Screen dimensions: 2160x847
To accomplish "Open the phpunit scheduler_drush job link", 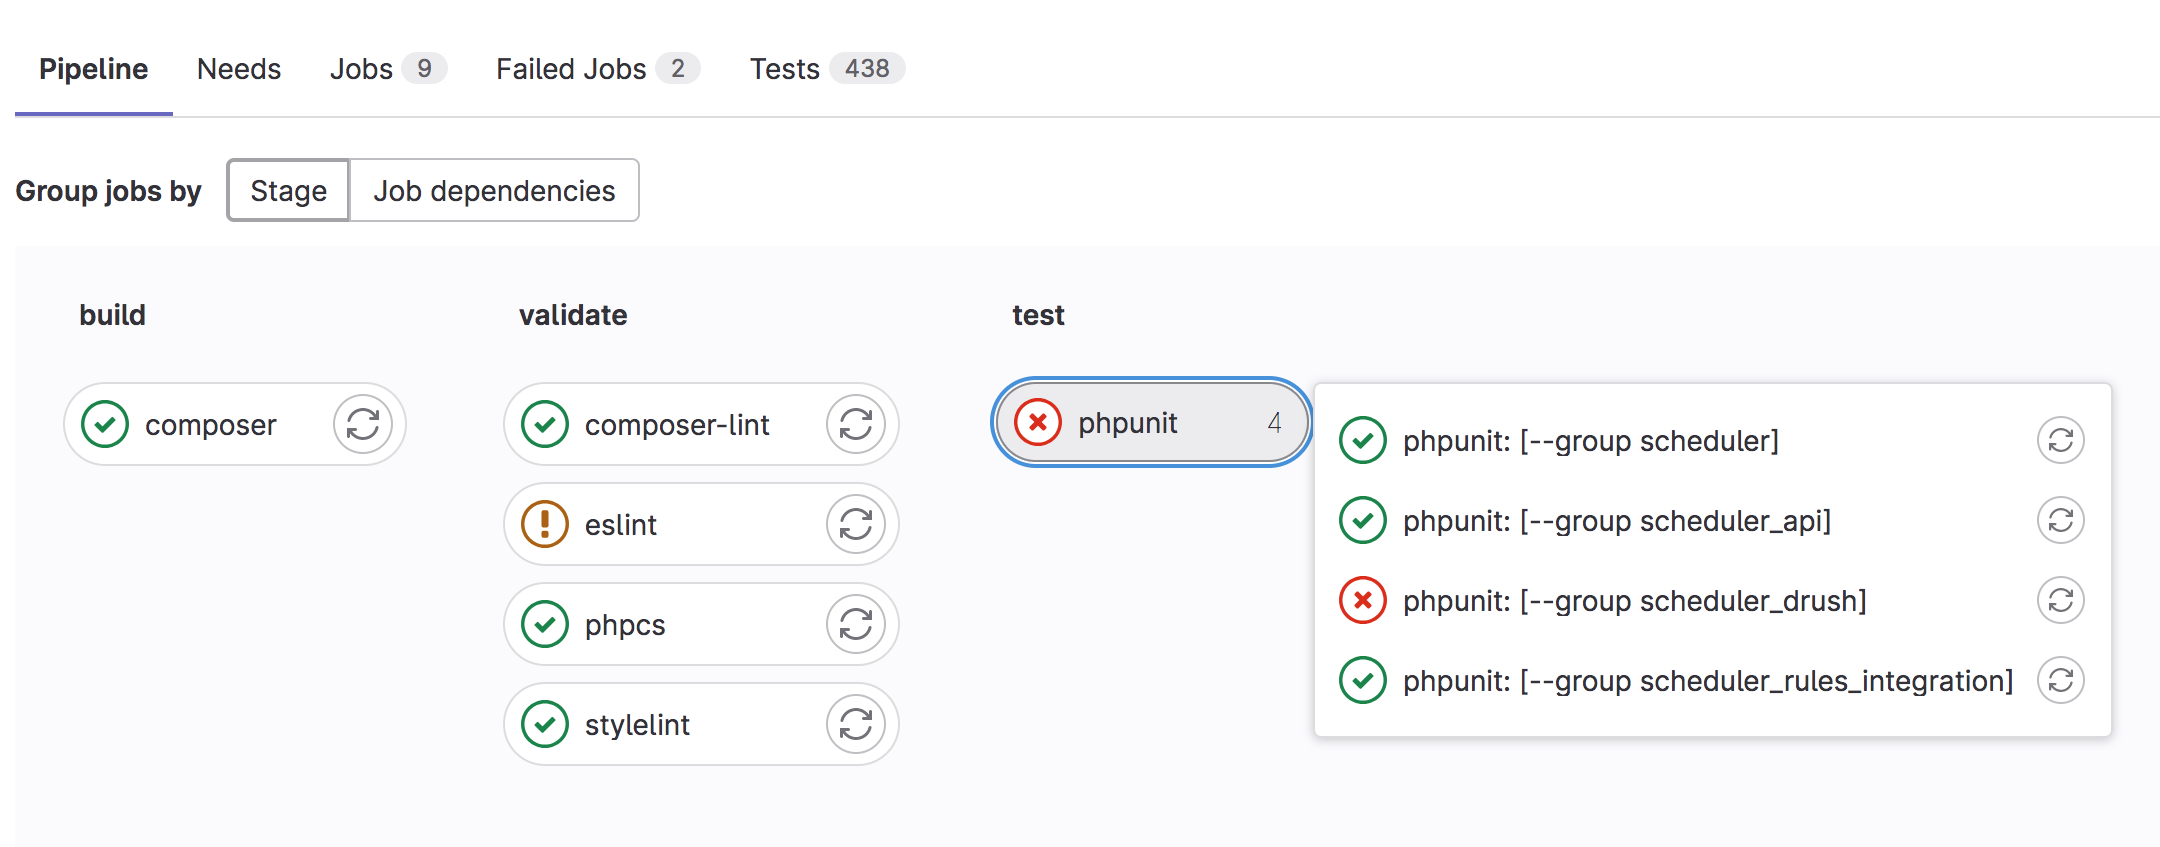I will click(1634, 601).
